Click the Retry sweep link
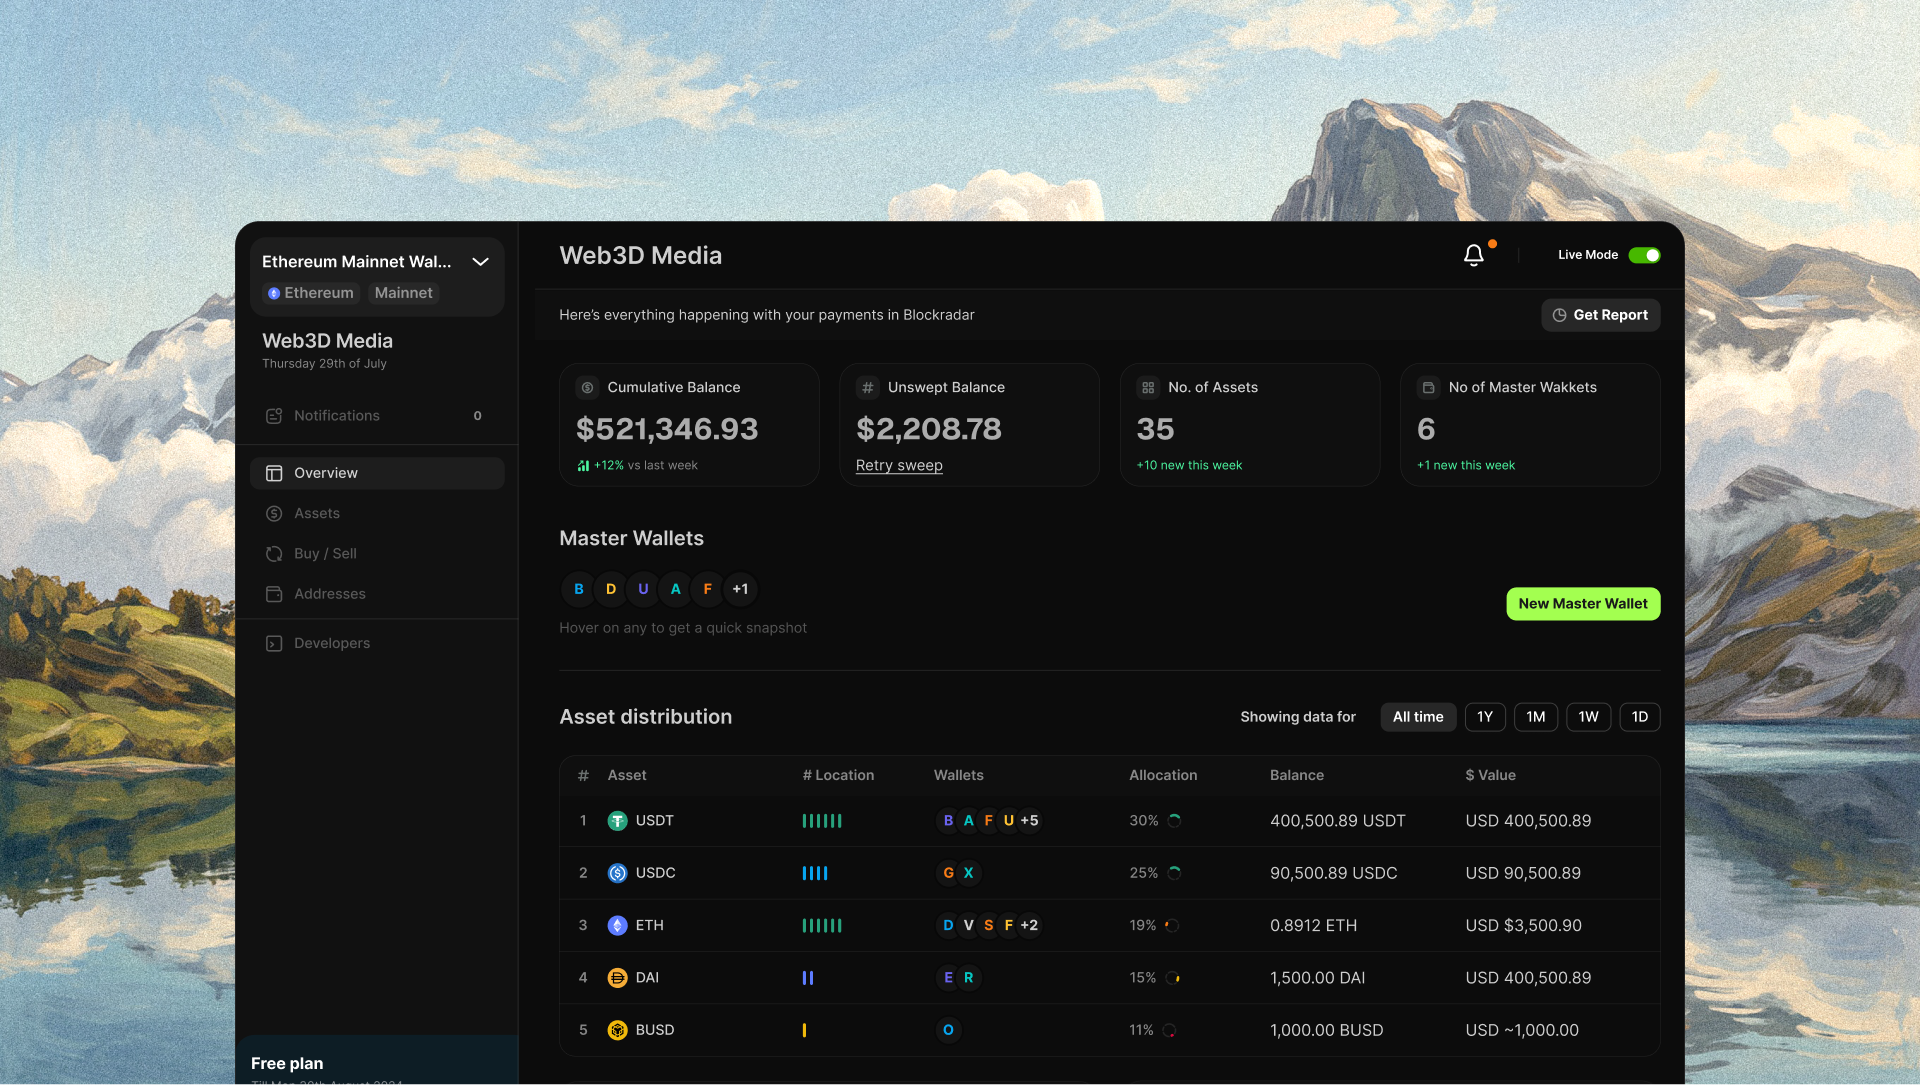1920x1085 pixels. click(x=899, y=465)
